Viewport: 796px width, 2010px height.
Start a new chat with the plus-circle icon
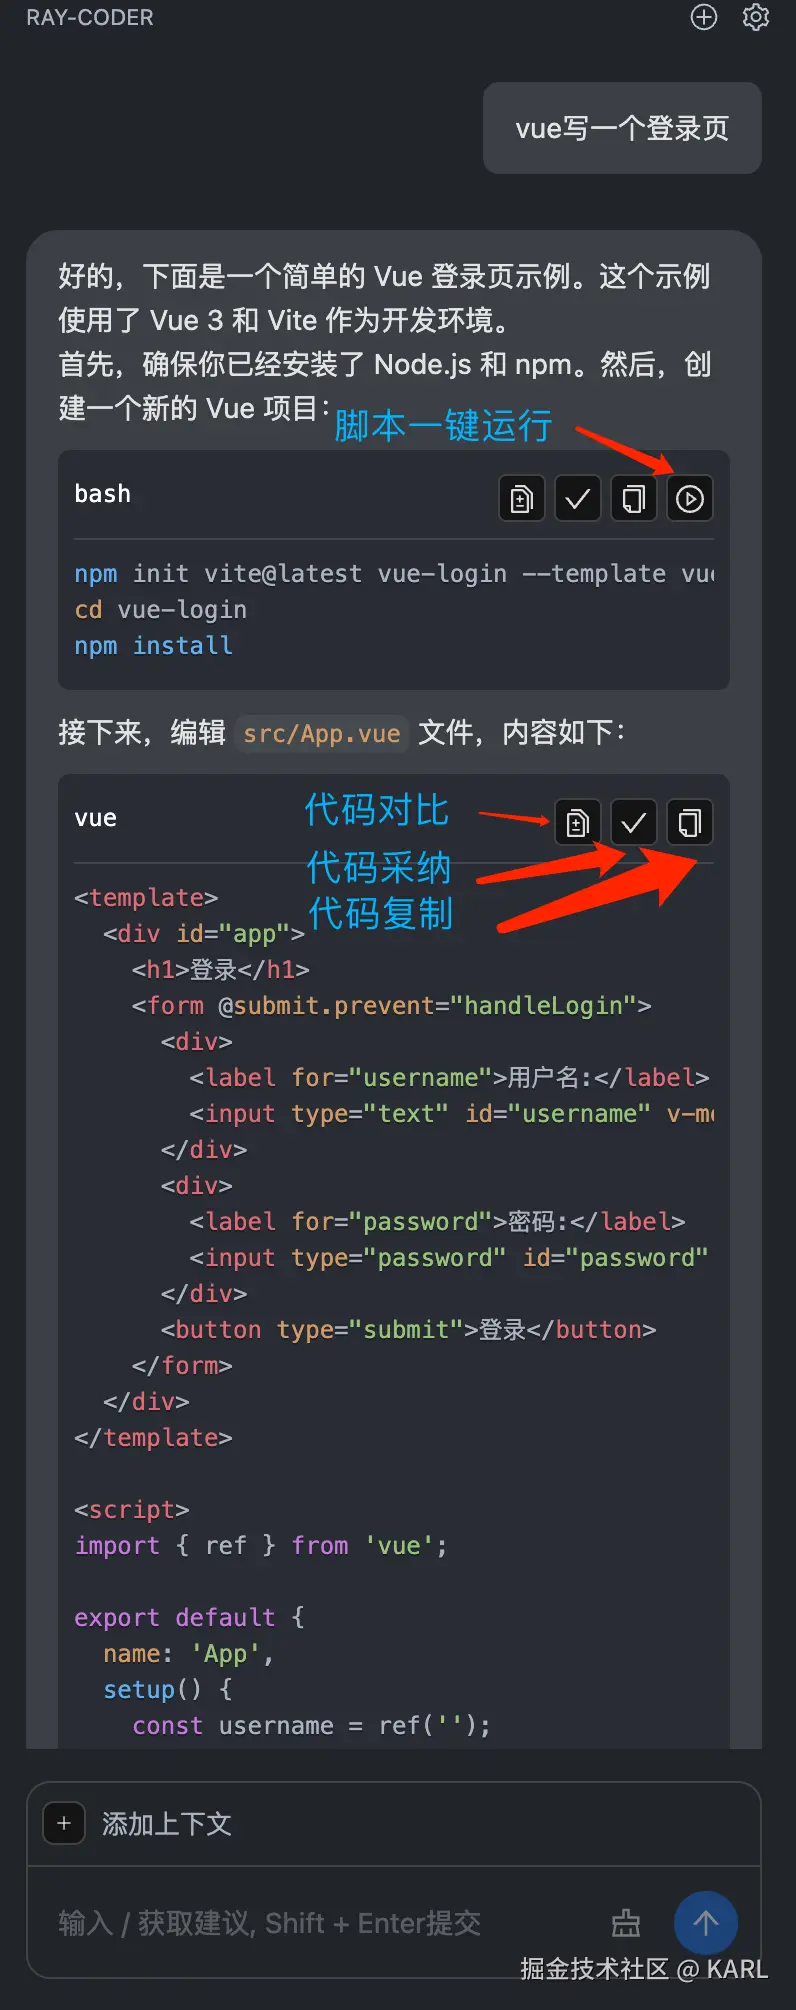tap(704, 17)
